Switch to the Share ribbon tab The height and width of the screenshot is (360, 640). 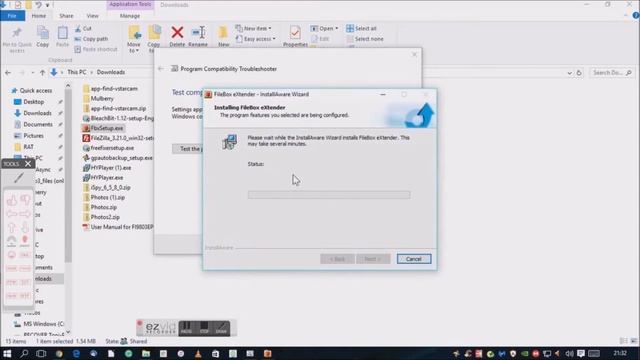coord(66,16)
